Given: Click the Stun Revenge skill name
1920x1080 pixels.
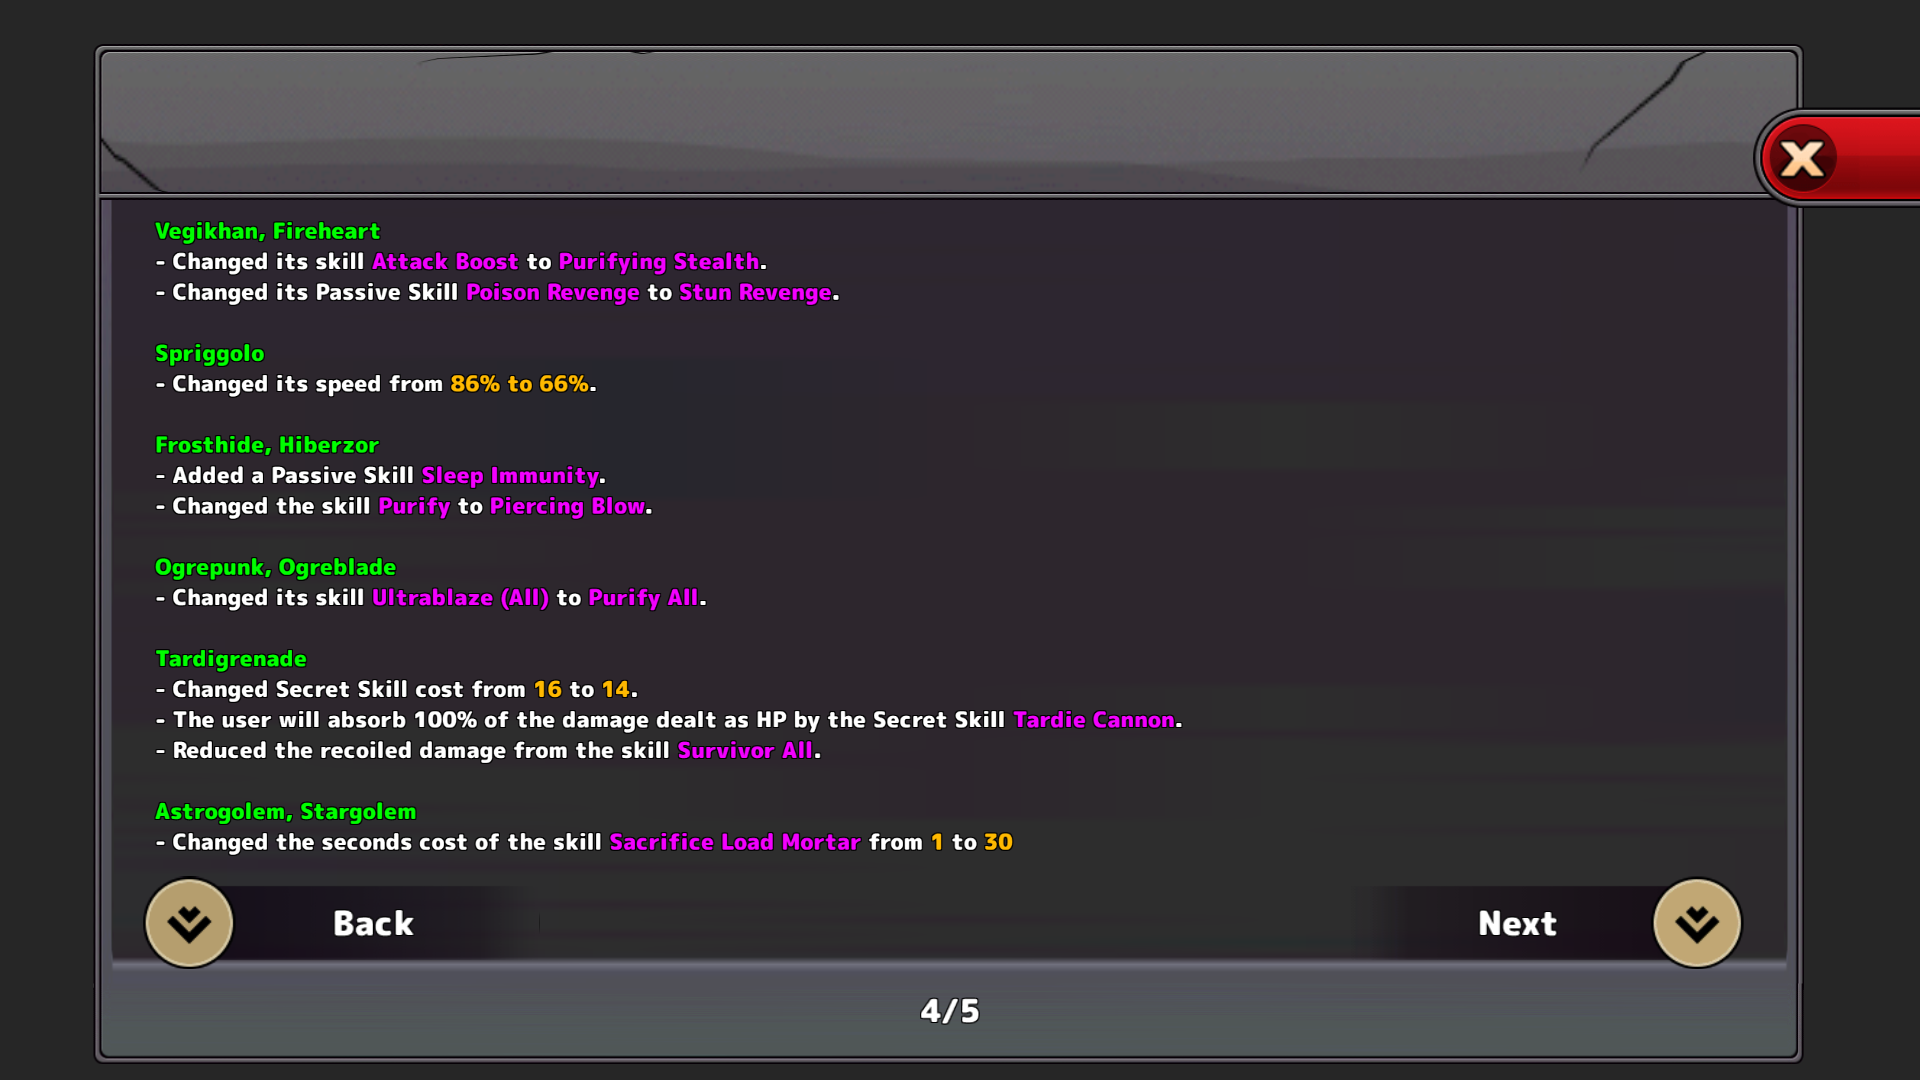Looking at the screenshot, I should click(x=755, y=293).
